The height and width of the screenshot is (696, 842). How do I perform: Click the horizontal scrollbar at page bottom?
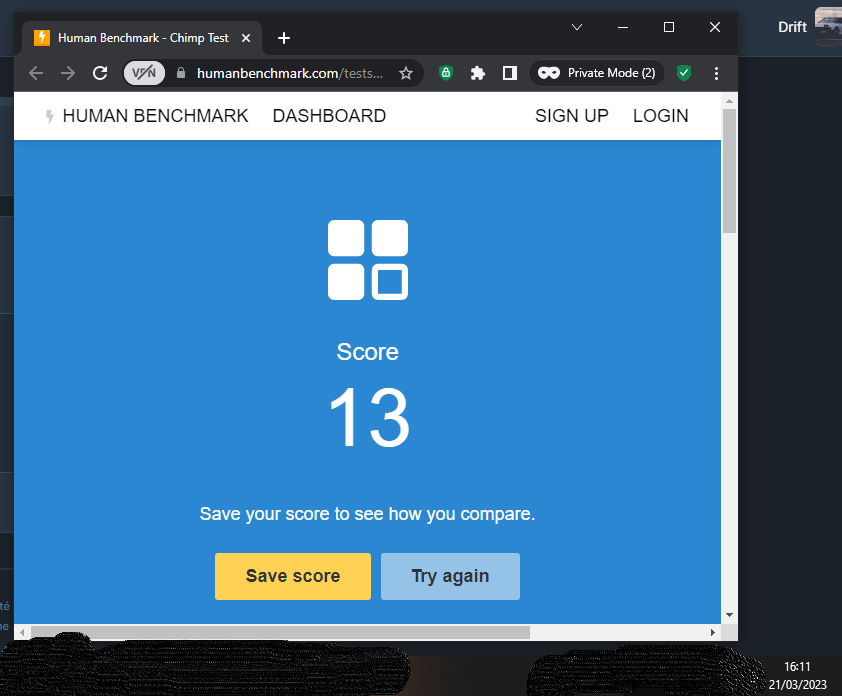coord(280,632)
